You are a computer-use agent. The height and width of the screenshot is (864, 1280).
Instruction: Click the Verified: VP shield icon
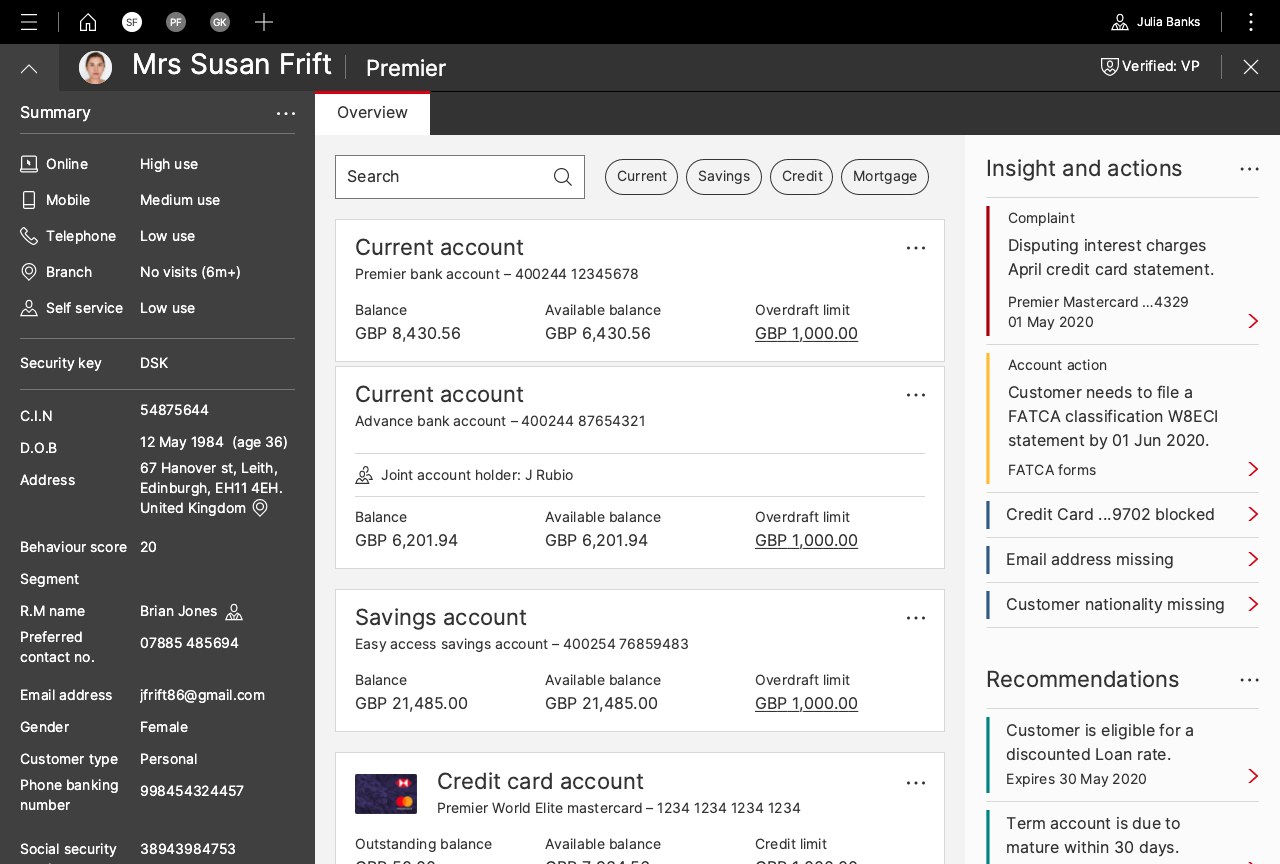[1109, 66]
